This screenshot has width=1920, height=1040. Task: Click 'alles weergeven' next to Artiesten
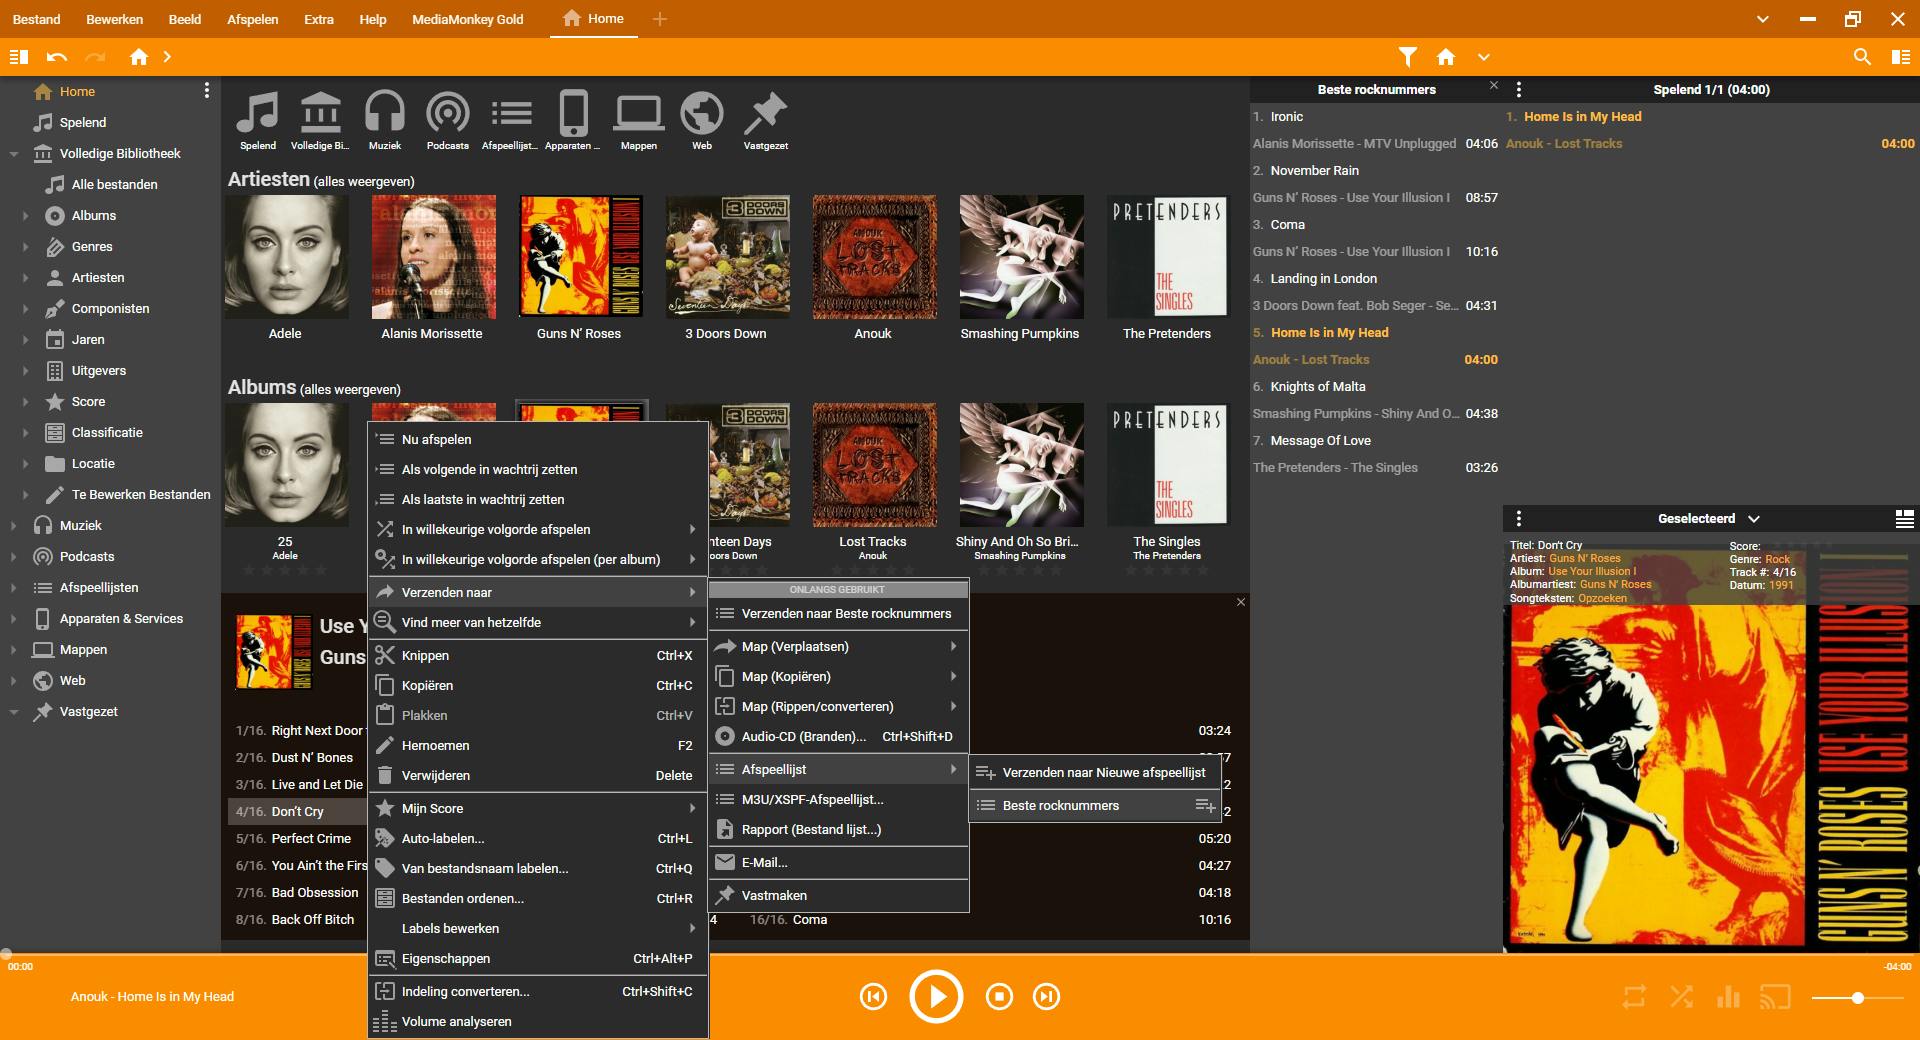pos(364,182)
